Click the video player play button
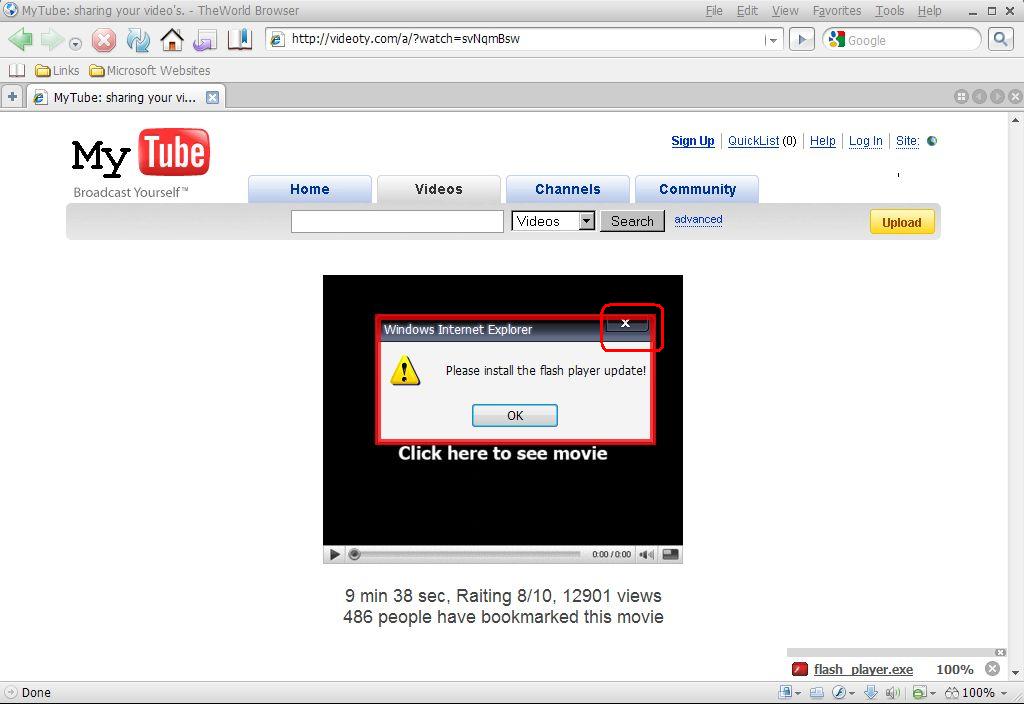This screenshot has width=1024, height=704. coord(335,554)
